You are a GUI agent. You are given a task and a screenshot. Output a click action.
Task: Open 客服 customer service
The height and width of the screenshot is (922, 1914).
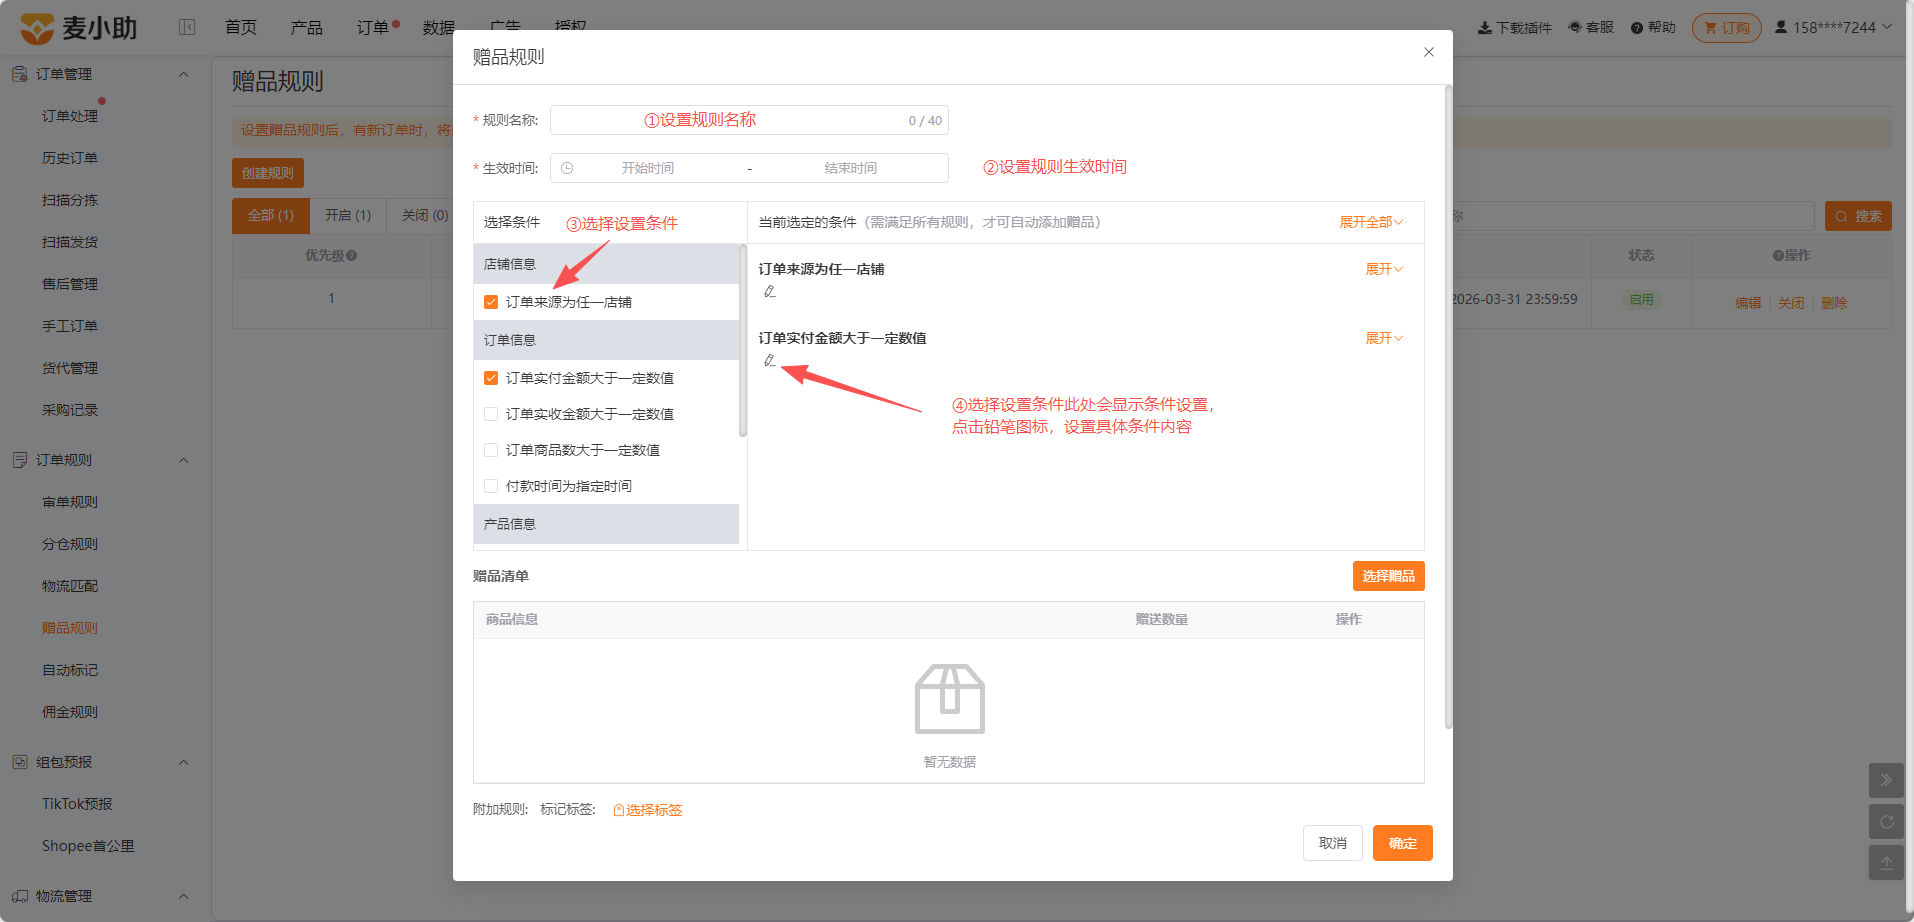click(x=1591, y=28)
